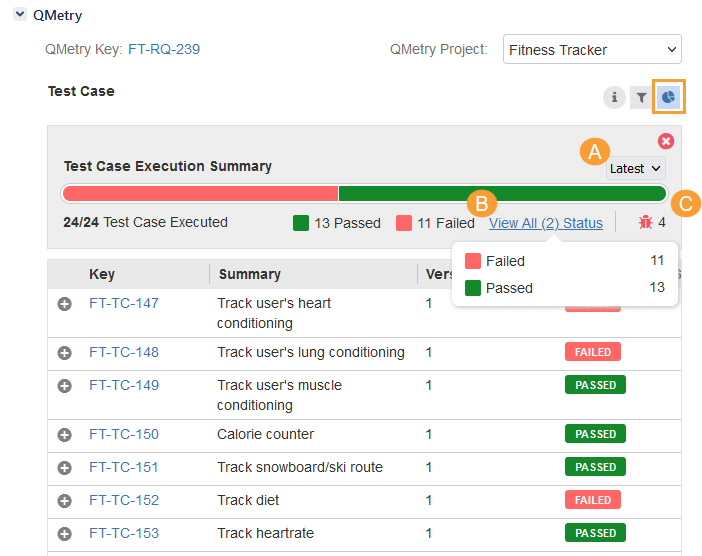
Task: Click the Key column header
Action: click(x=101, y=274)
